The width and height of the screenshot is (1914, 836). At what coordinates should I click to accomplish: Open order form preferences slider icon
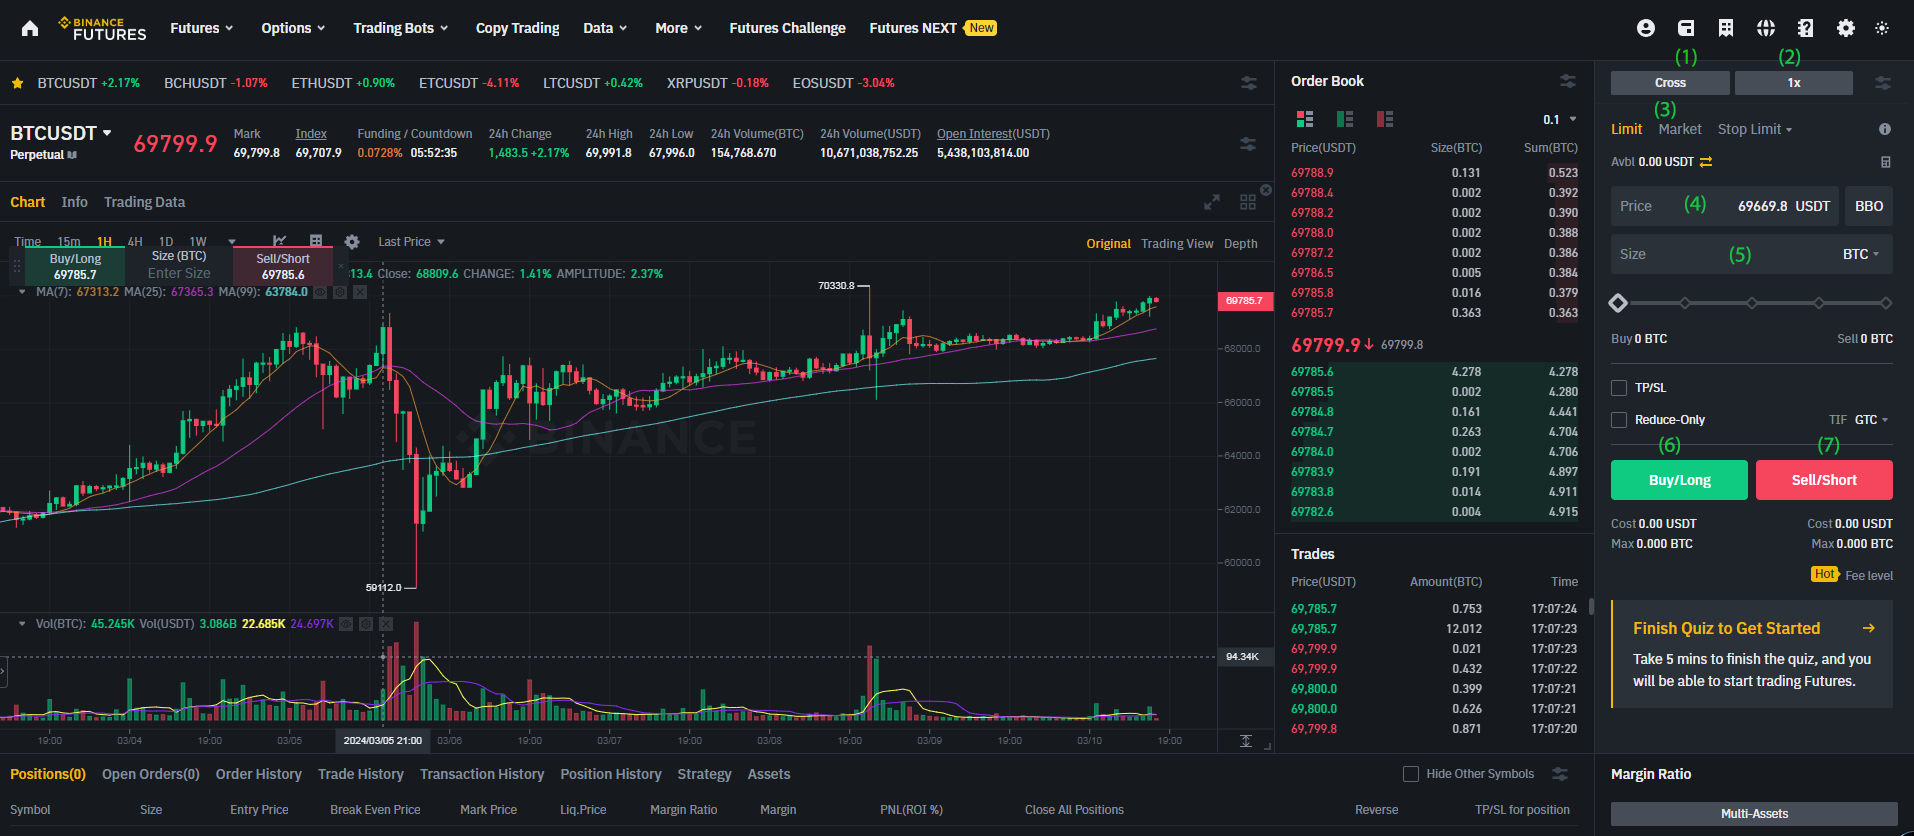(1883, 83)
